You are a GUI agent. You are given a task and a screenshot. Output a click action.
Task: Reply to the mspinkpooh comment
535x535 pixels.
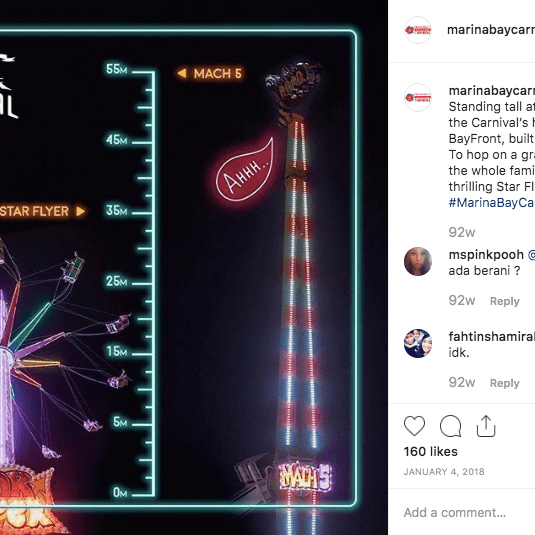(x=505, y=301)
